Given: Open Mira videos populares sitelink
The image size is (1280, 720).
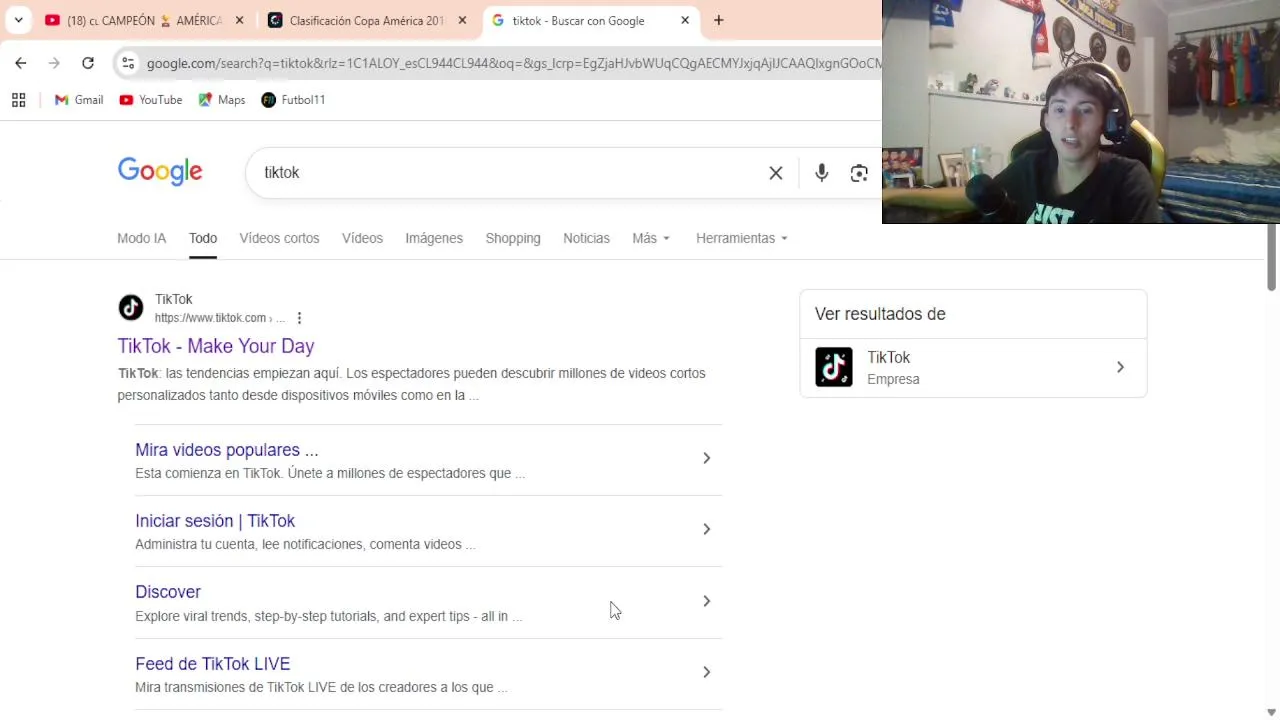Looking at the screenshot, I should [227, 450].
